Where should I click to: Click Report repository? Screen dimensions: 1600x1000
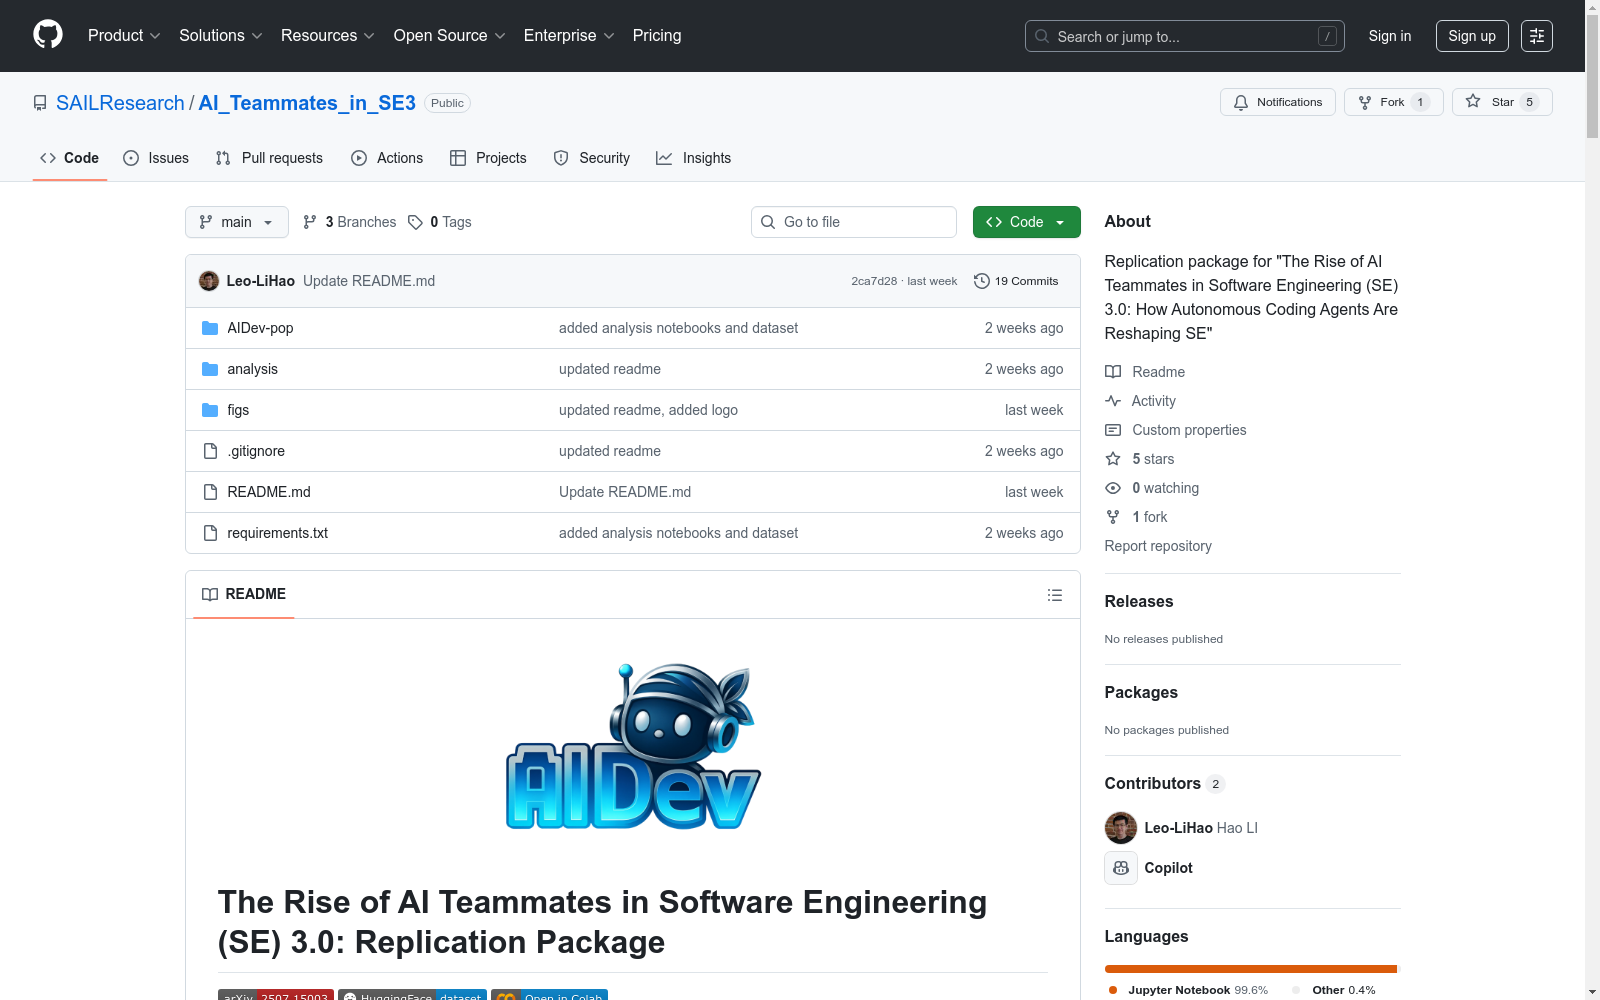click(1158, 546)
